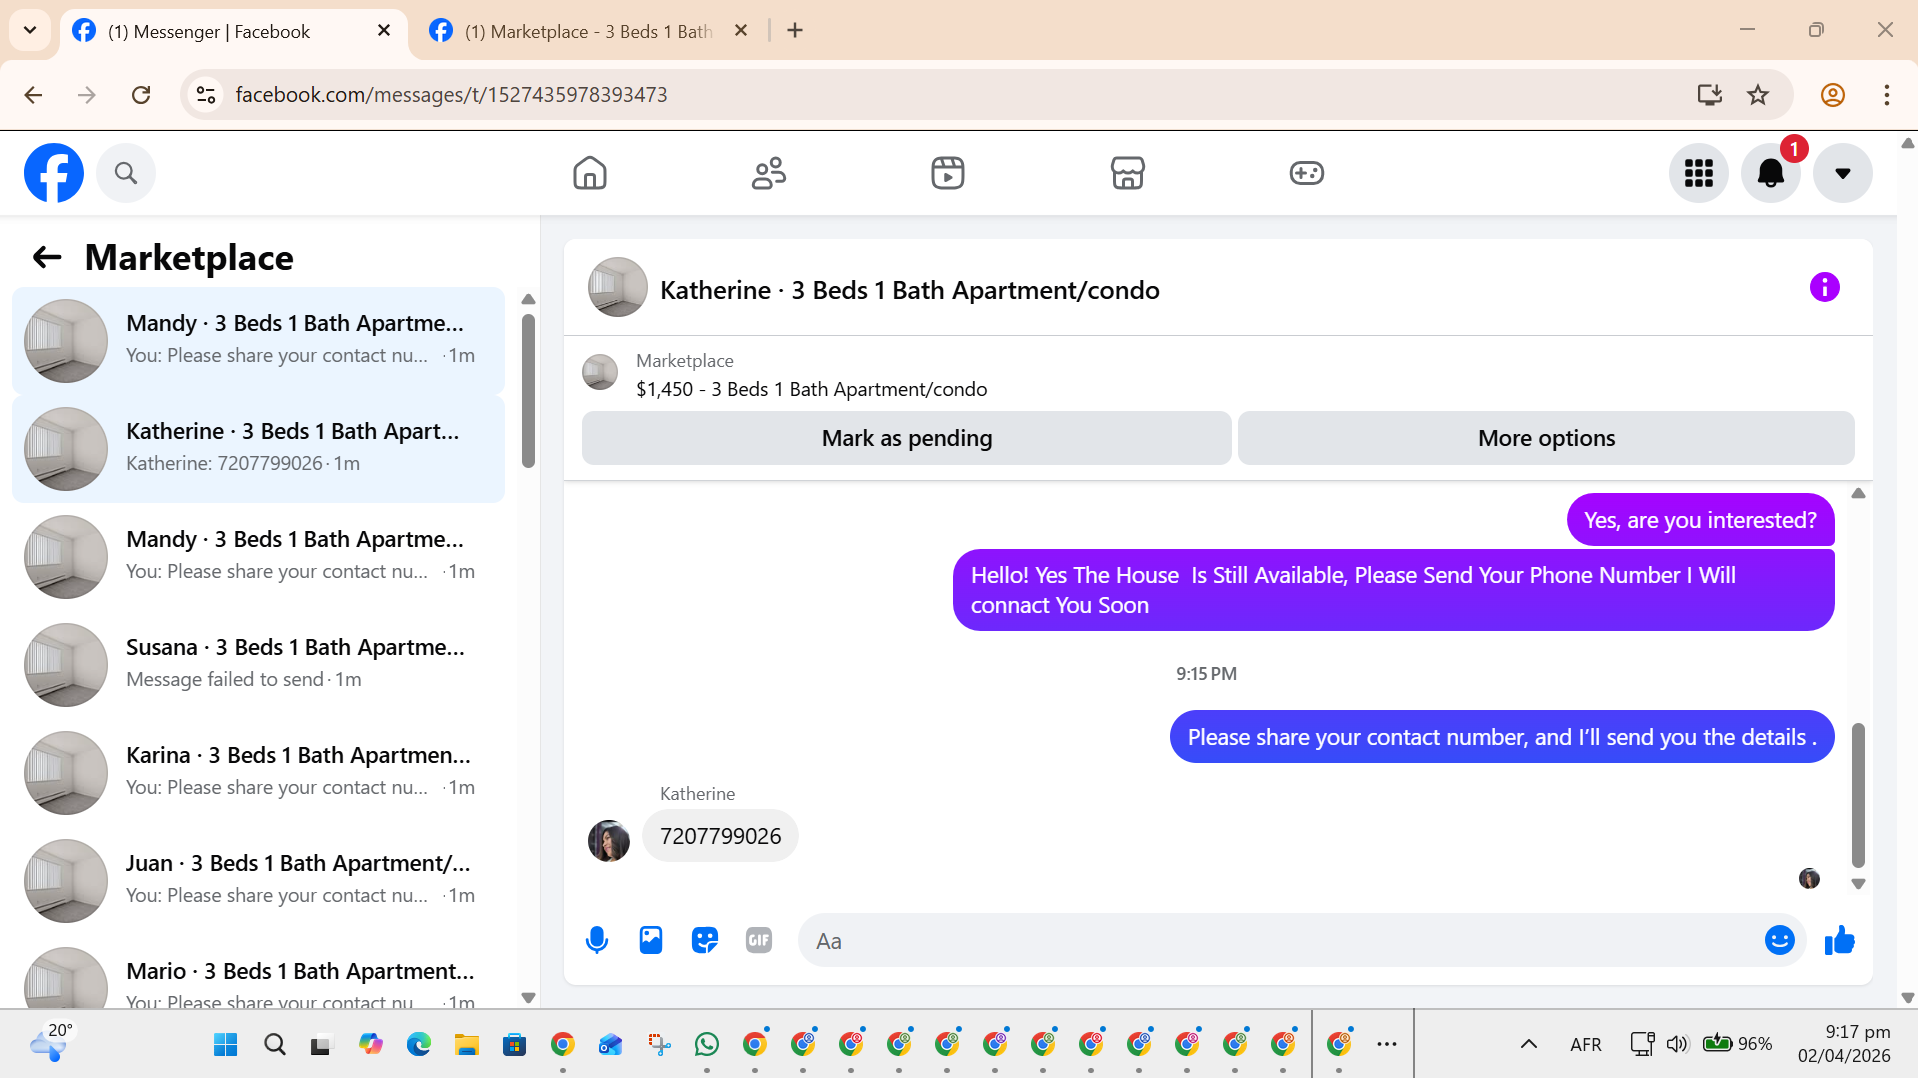Record a voice clip with microphone icon
The height and width of the screenshot is (1078, 1918).
(597, 940)
